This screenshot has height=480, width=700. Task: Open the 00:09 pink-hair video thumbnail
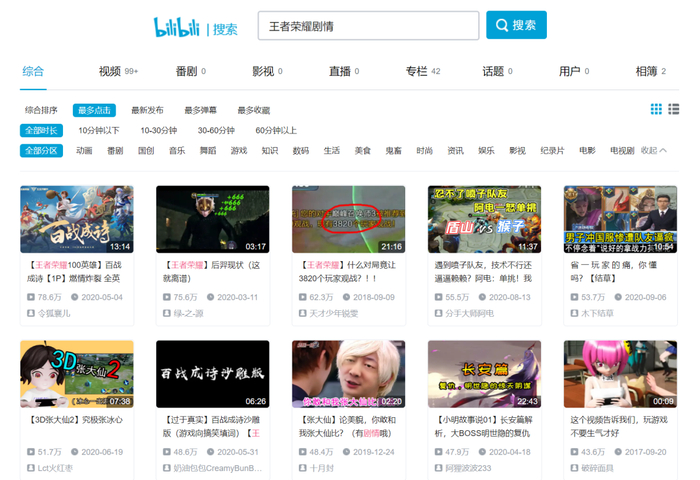tap(621, 374)
